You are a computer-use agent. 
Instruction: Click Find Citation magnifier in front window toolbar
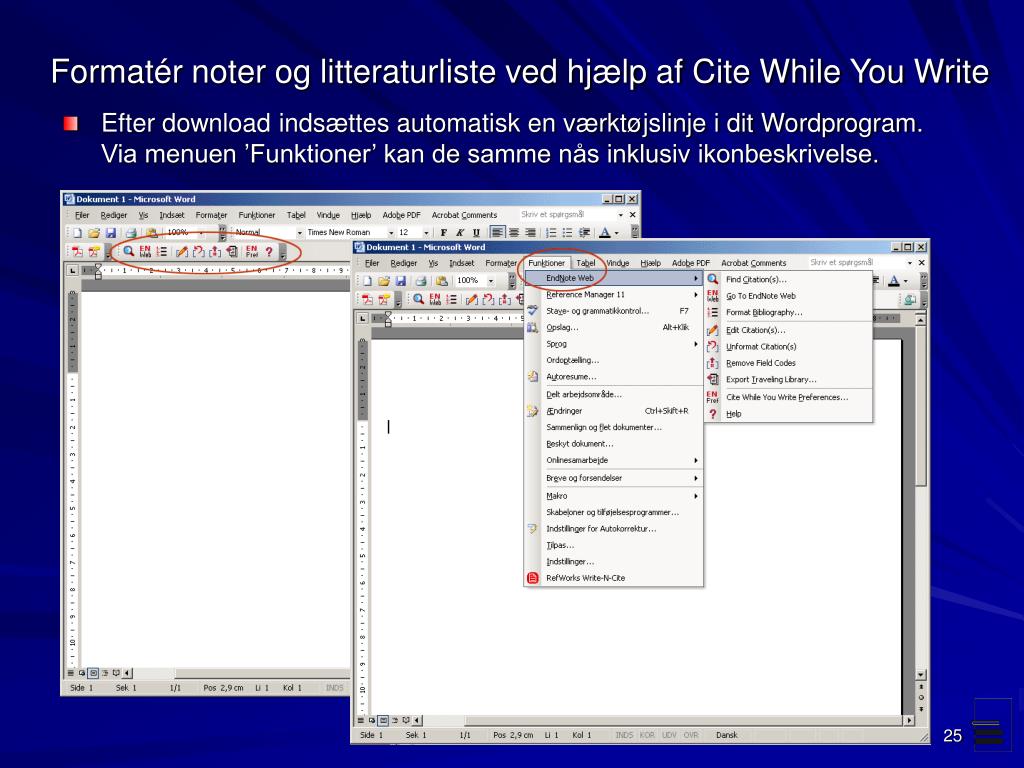coord(418,299)
